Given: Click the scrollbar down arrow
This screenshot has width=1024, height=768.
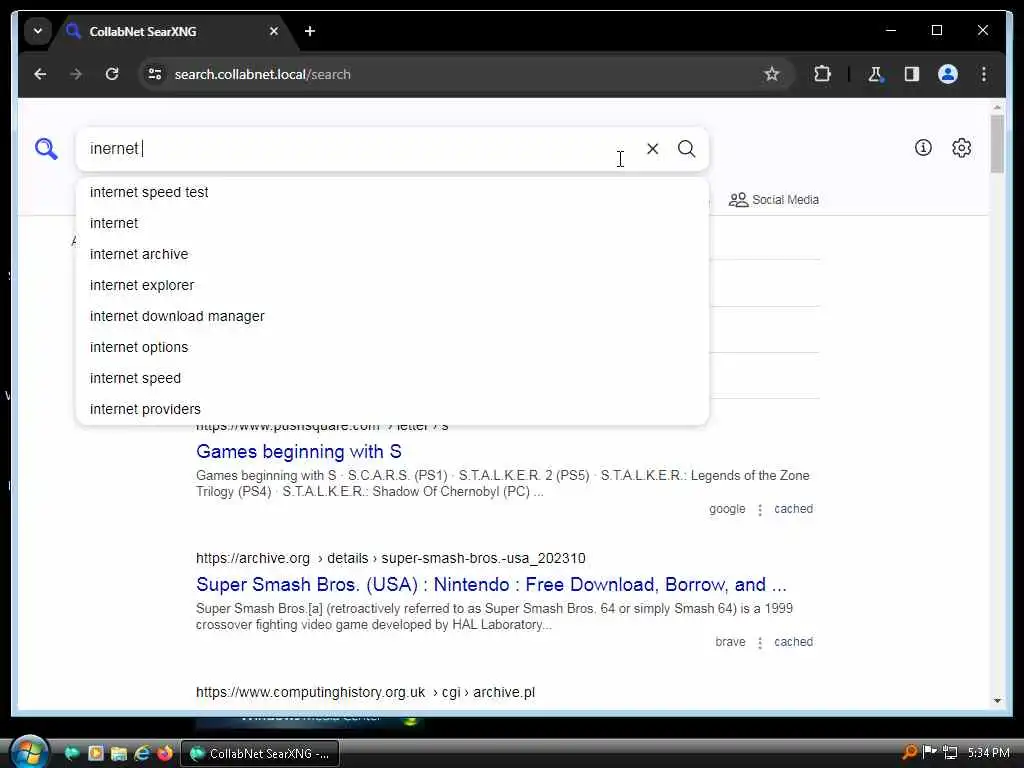Looking at the screenshot, I should point(997,701).
